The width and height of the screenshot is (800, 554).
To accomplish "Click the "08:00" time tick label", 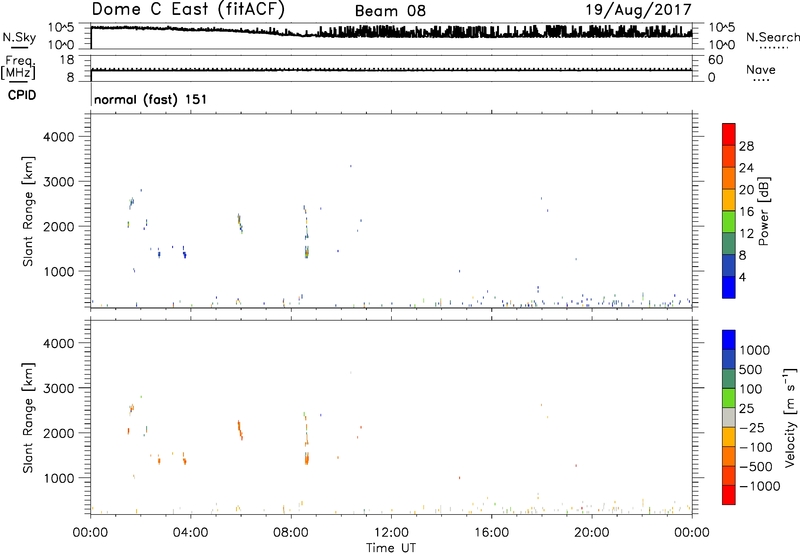I will tap(291, 533).
